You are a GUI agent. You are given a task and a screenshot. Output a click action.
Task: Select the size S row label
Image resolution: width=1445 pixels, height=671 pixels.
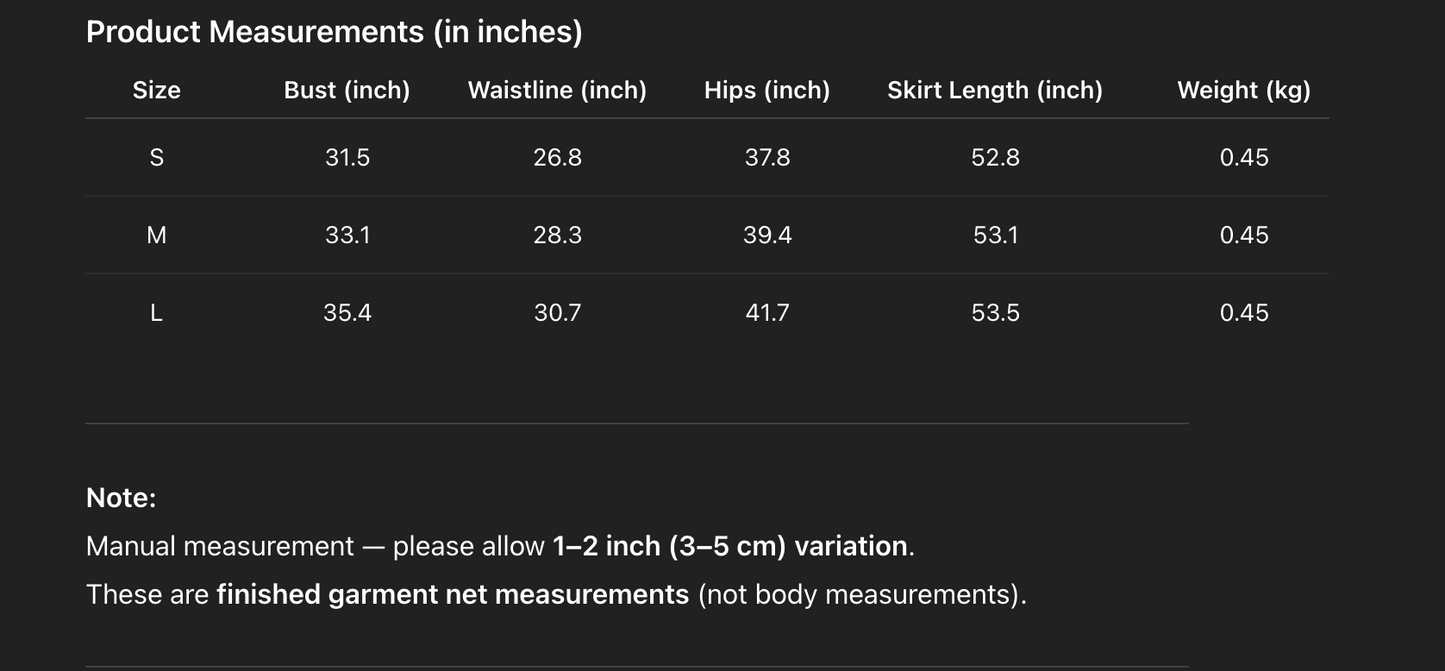coord(157,157)
